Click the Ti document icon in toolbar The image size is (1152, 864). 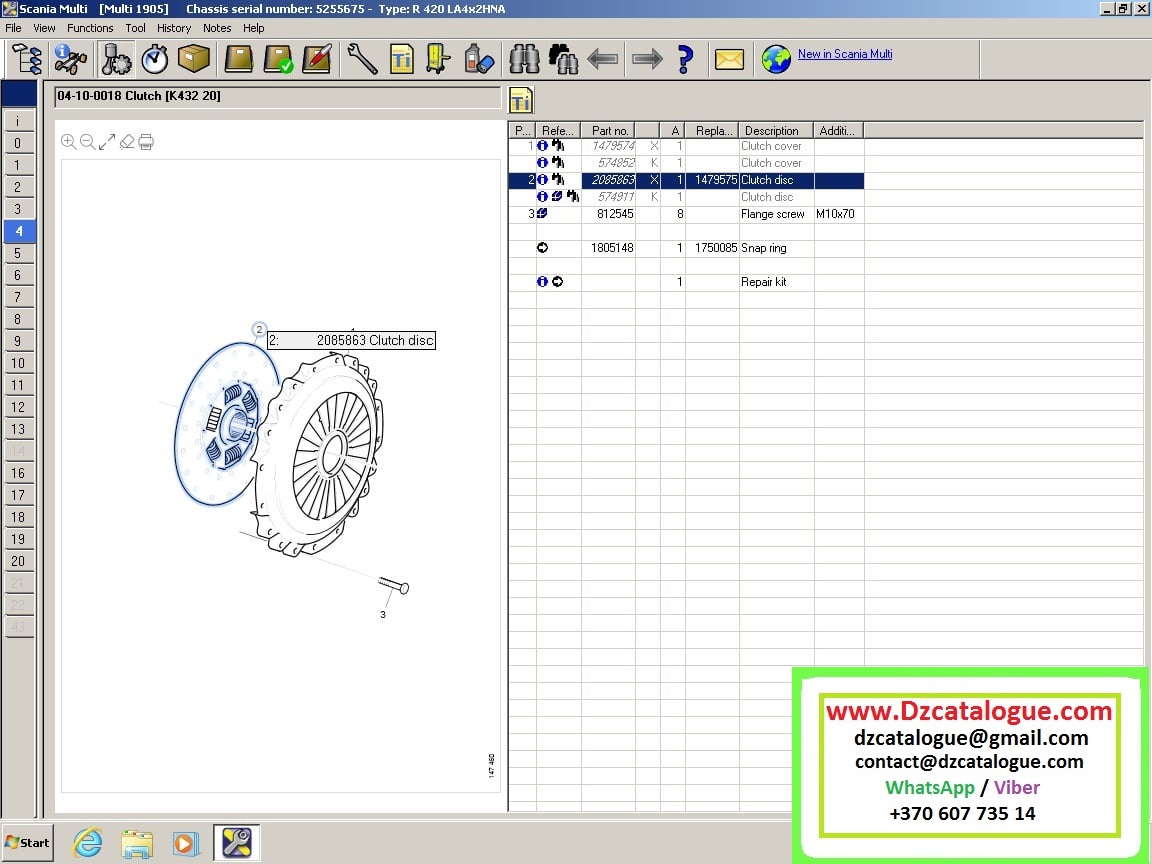pyautogui.click(x=401, y=59)
